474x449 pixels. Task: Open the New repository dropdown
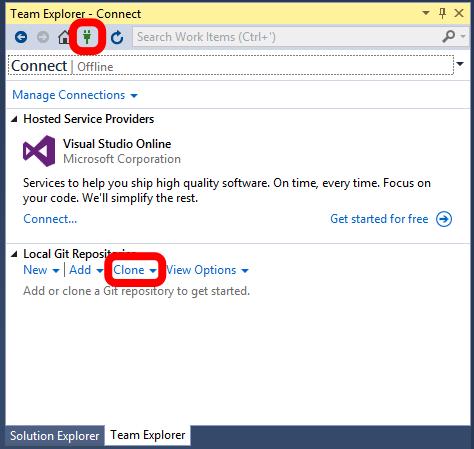[41, 270]
